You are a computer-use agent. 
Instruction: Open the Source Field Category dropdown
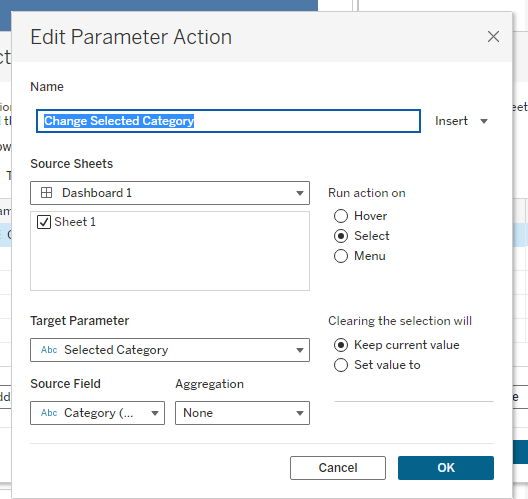[97, 413]
